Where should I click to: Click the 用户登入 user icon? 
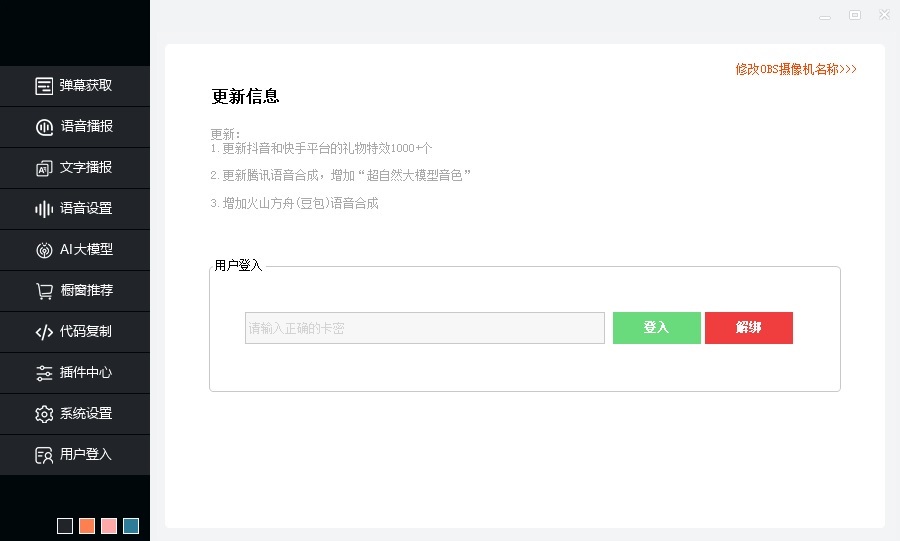click(44, 455)
